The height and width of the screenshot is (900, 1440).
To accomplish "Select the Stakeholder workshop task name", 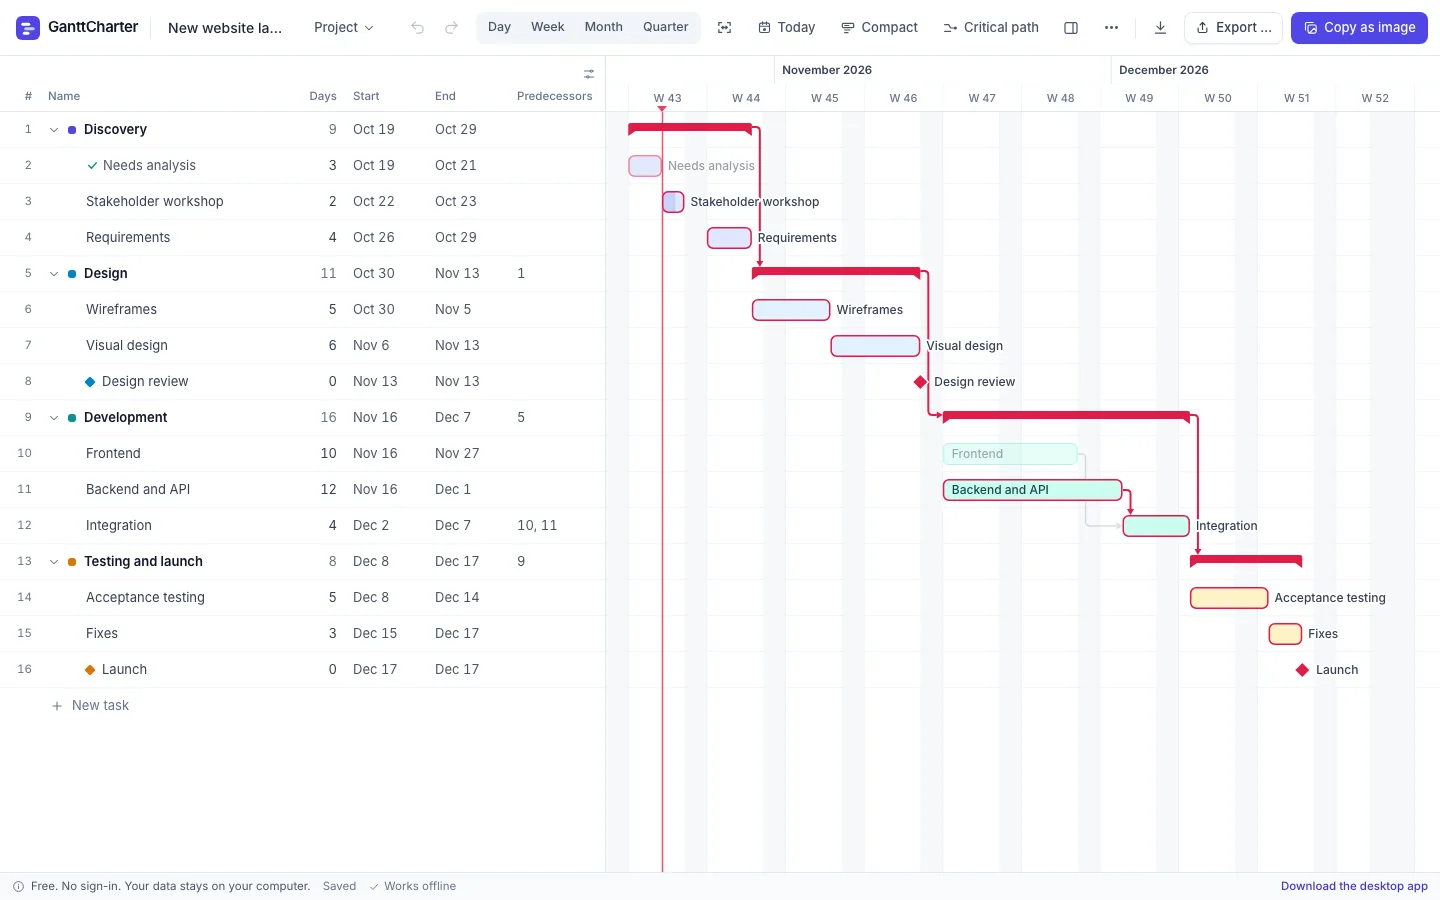I will 155,202.
